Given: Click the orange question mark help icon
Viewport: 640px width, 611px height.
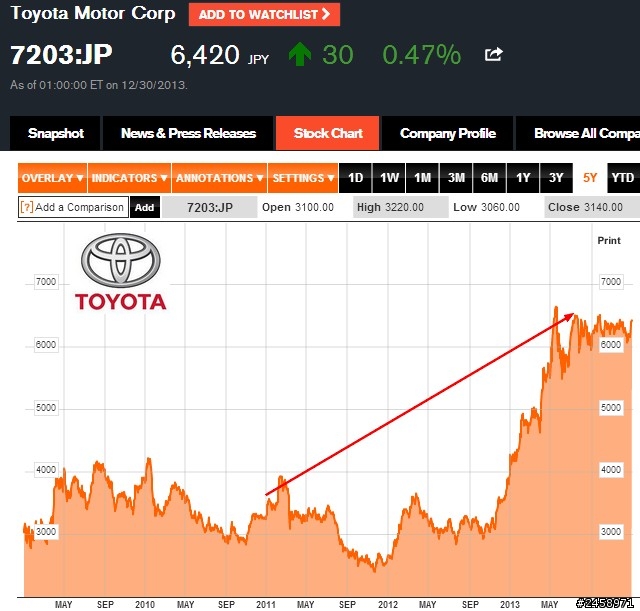Looking at the screenshot, I should coord(27,207).
